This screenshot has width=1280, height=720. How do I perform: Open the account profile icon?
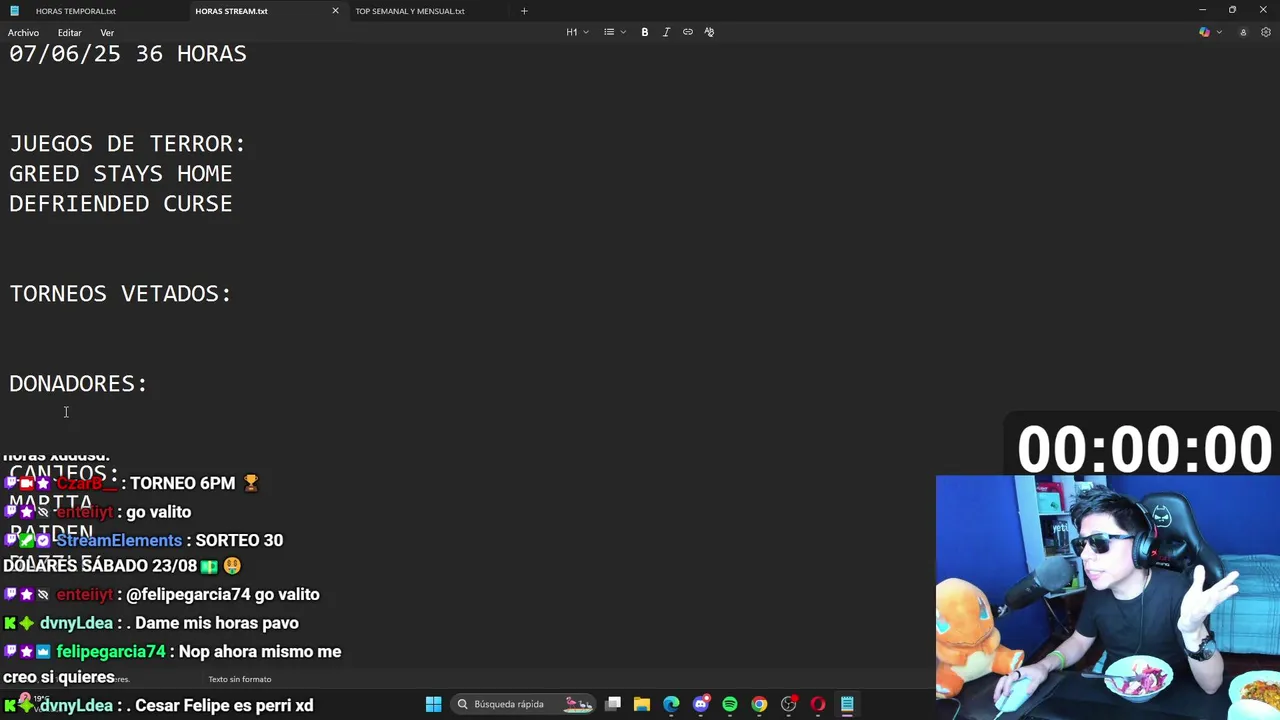coord(1243,32)
